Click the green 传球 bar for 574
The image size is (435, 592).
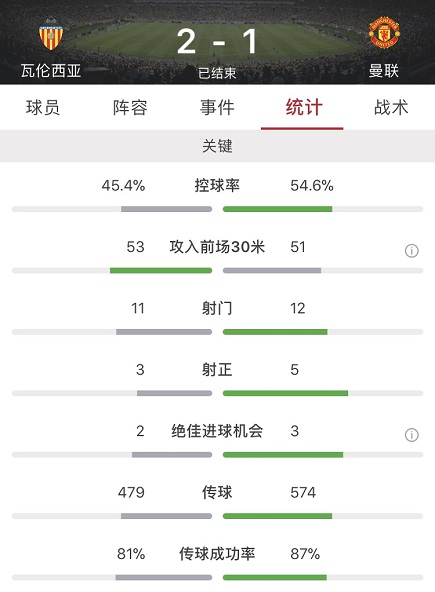coord(278,516)
